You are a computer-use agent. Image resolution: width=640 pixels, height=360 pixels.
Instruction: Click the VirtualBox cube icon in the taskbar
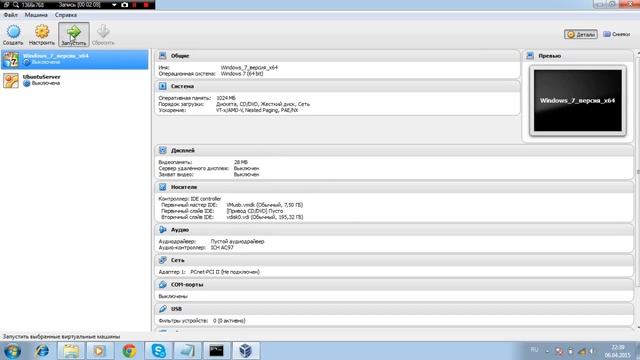pyautogui.click(x=245, y=351)
